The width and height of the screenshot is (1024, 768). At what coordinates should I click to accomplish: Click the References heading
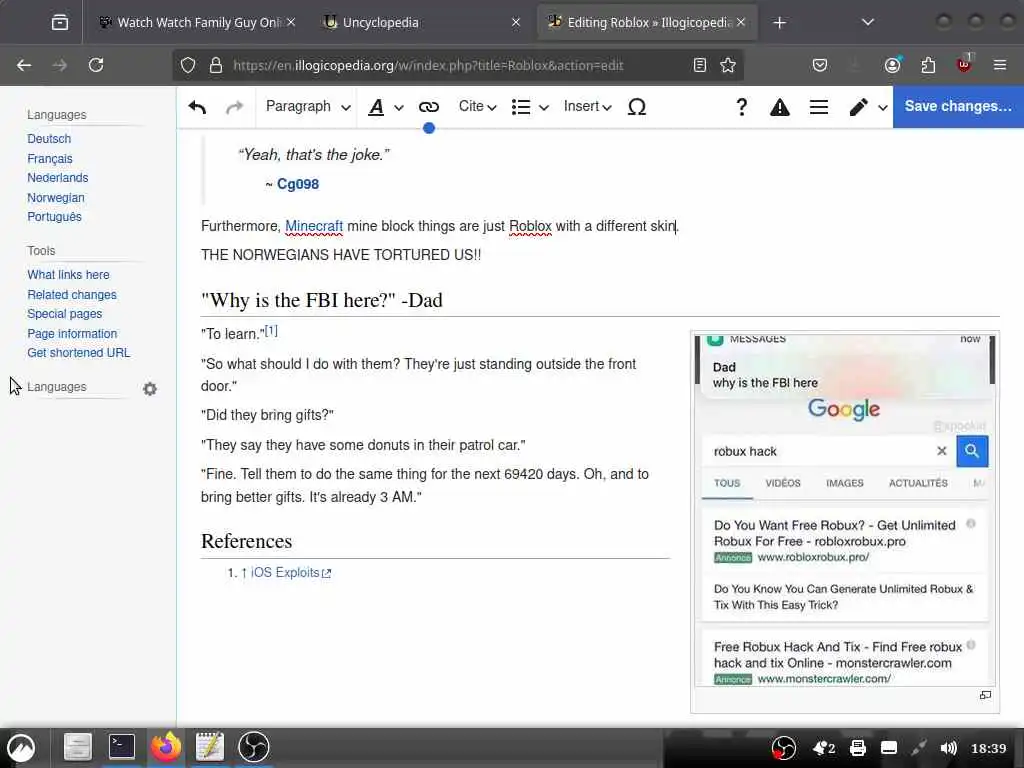pos(247,541)
